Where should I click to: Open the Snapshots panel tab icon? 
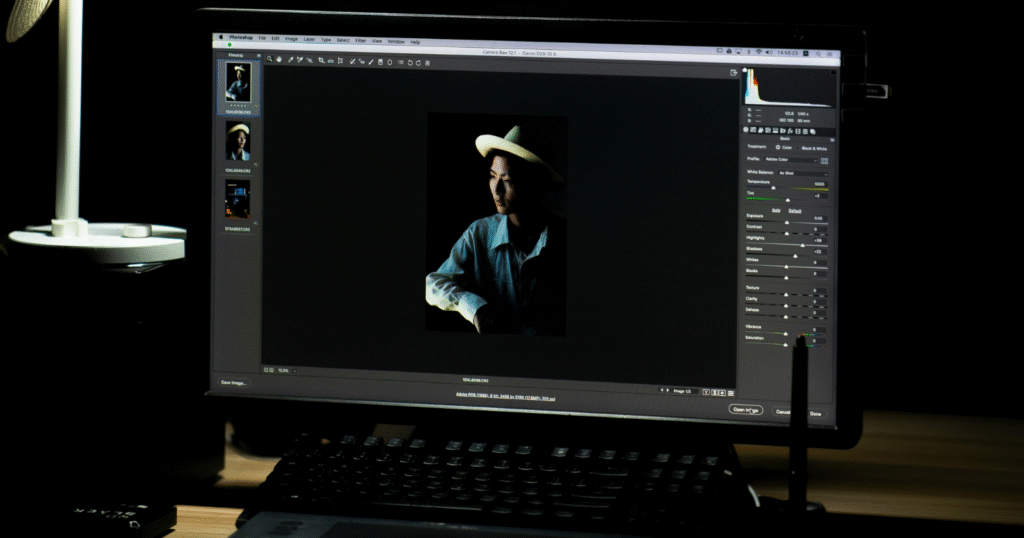coord(812,132)
